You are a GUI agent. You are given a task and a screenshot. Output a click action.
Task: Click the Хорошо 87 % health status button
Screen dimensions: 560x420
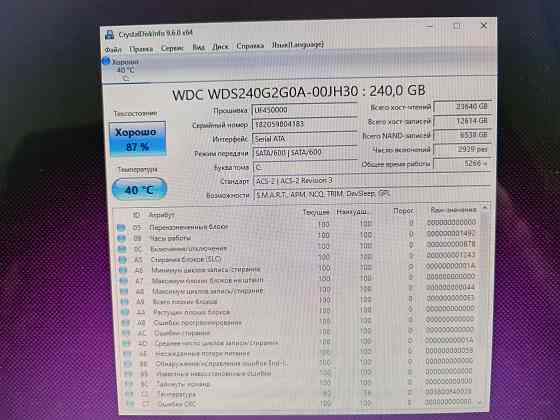coord(138,139)
